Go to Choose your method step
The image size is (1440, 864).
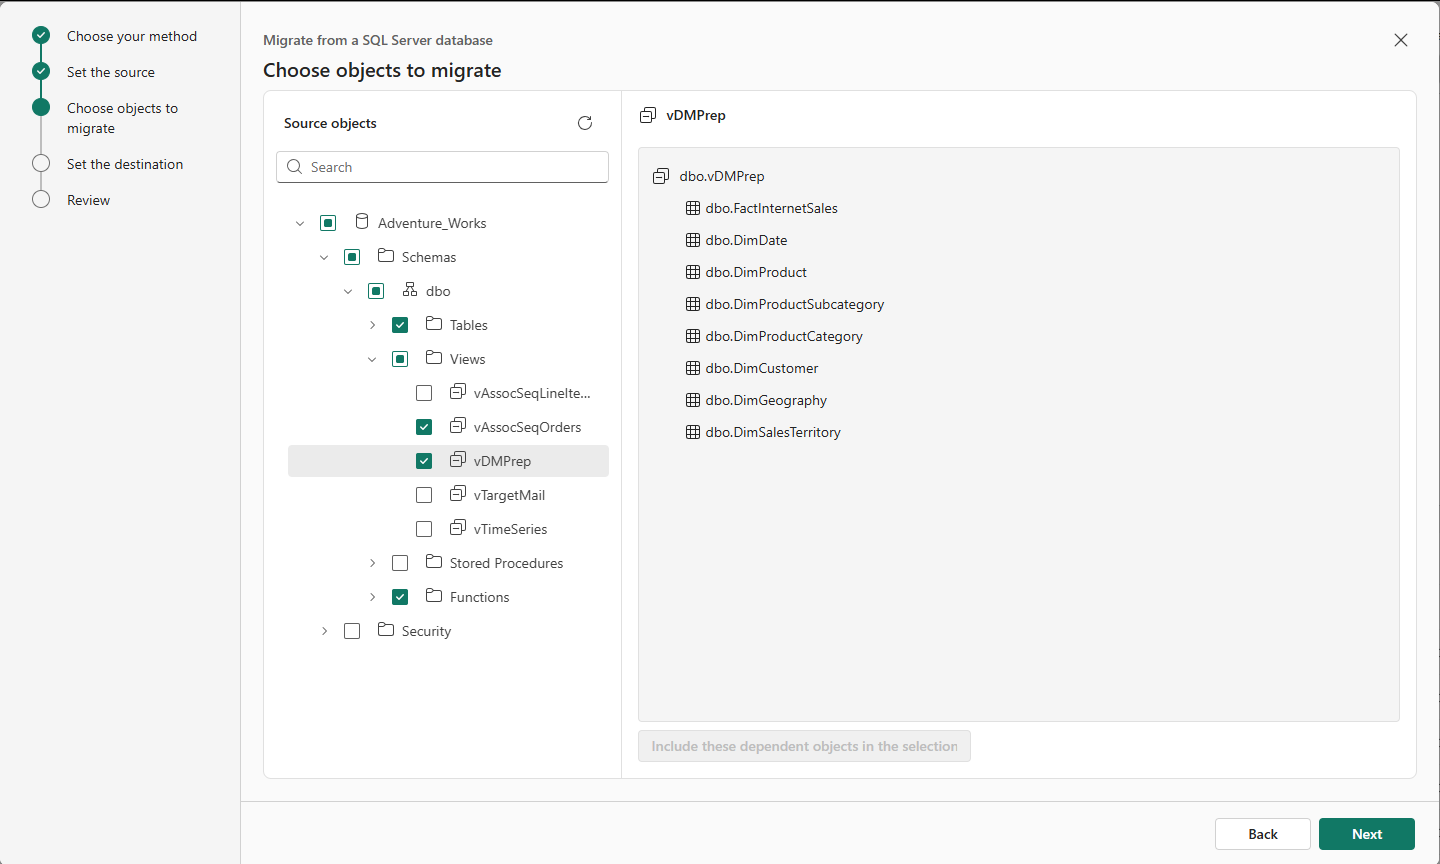(132, 36)
